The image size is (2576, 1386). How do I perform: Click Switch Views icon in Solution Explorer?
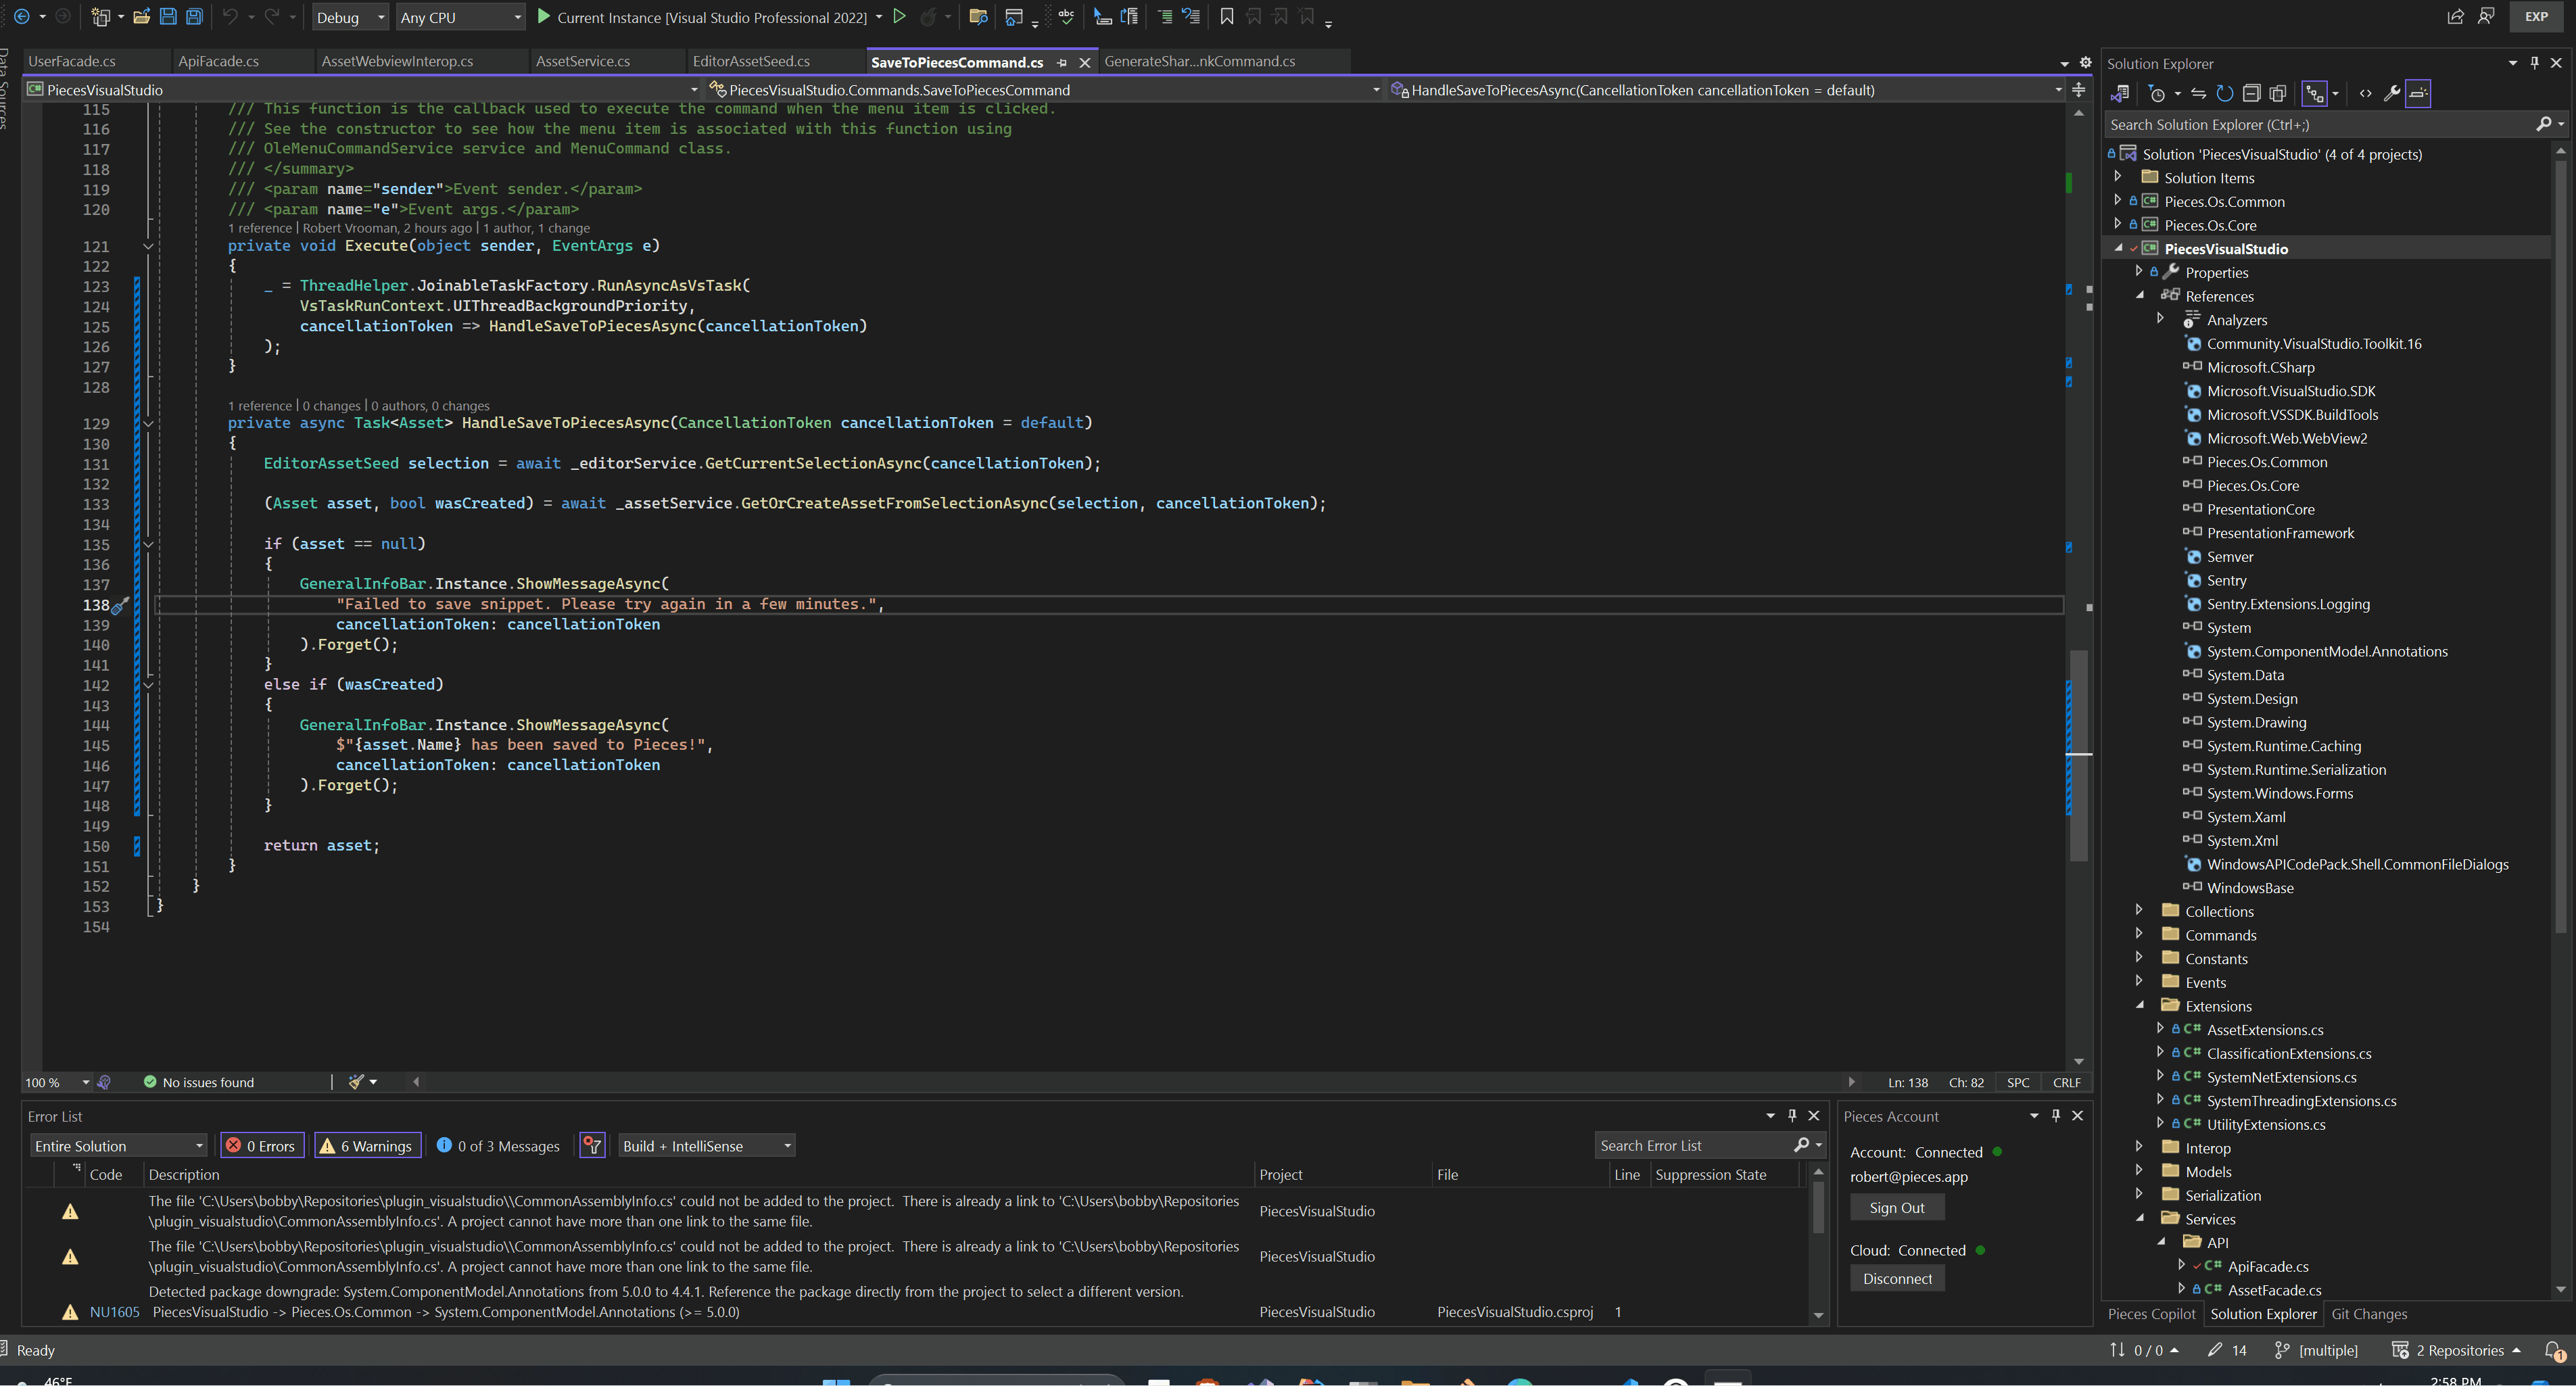coord(2119,94)
